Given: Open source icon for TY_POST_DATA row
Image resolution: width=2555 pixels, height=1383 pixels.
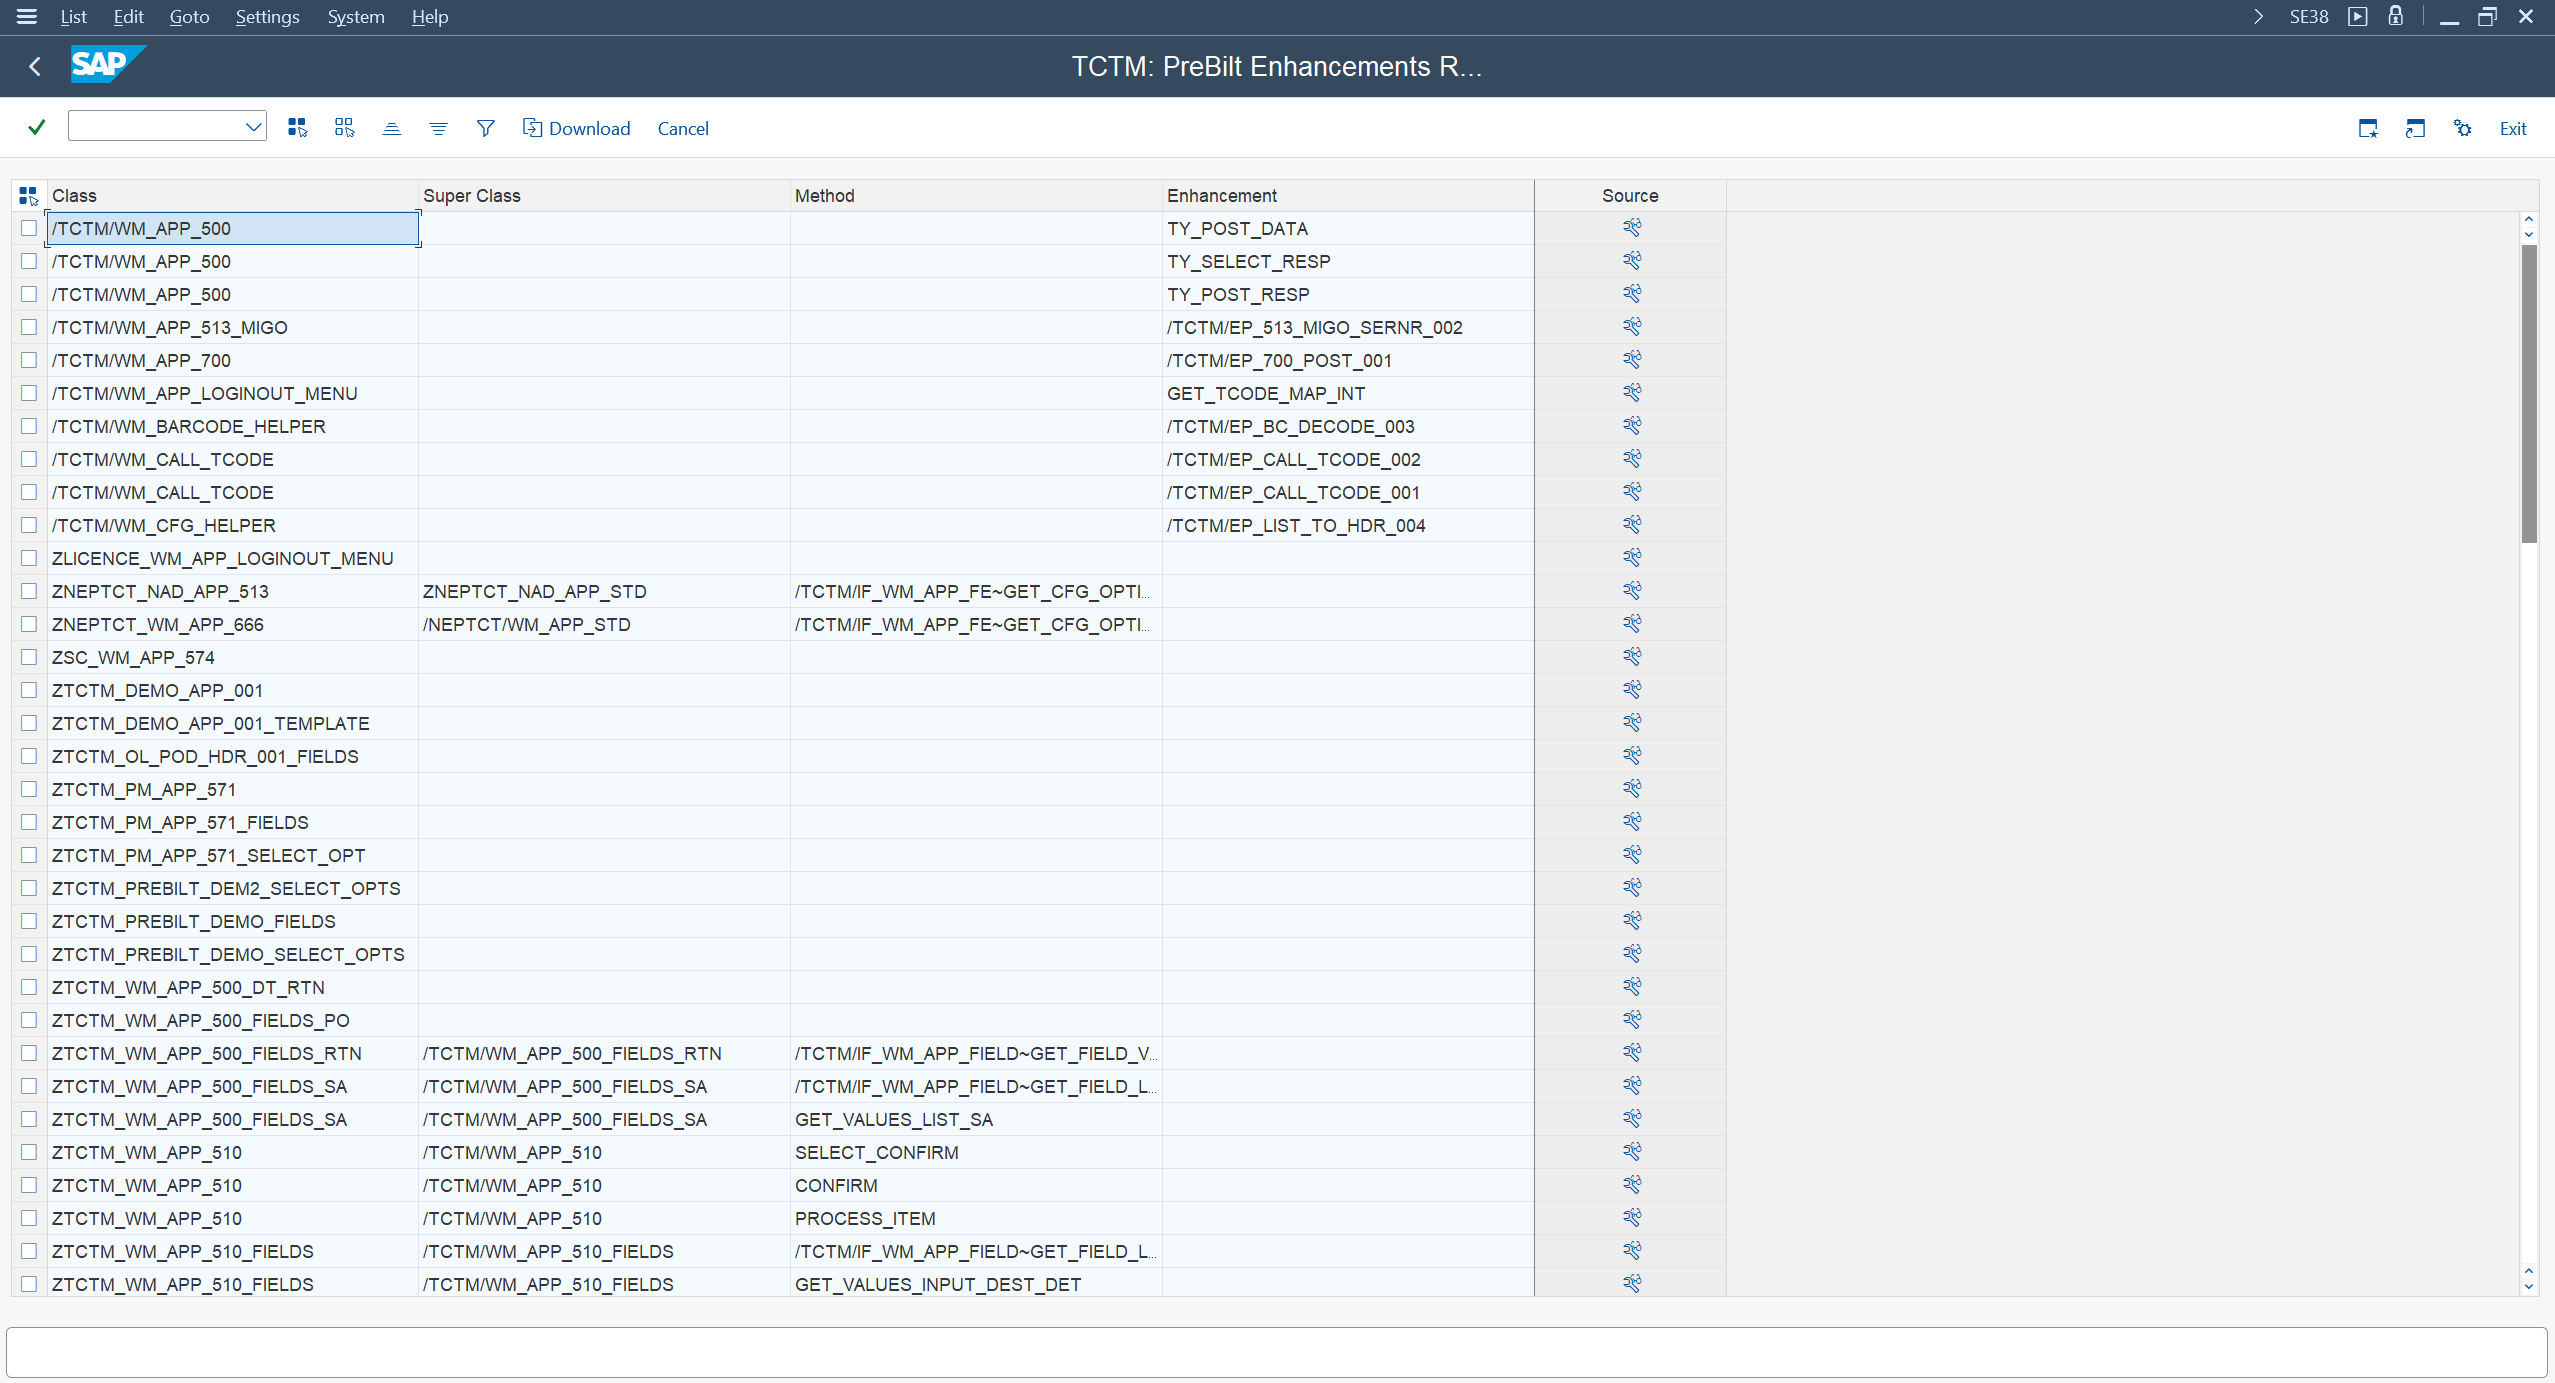Looking at the screenshot, I should coord(1631,228).
